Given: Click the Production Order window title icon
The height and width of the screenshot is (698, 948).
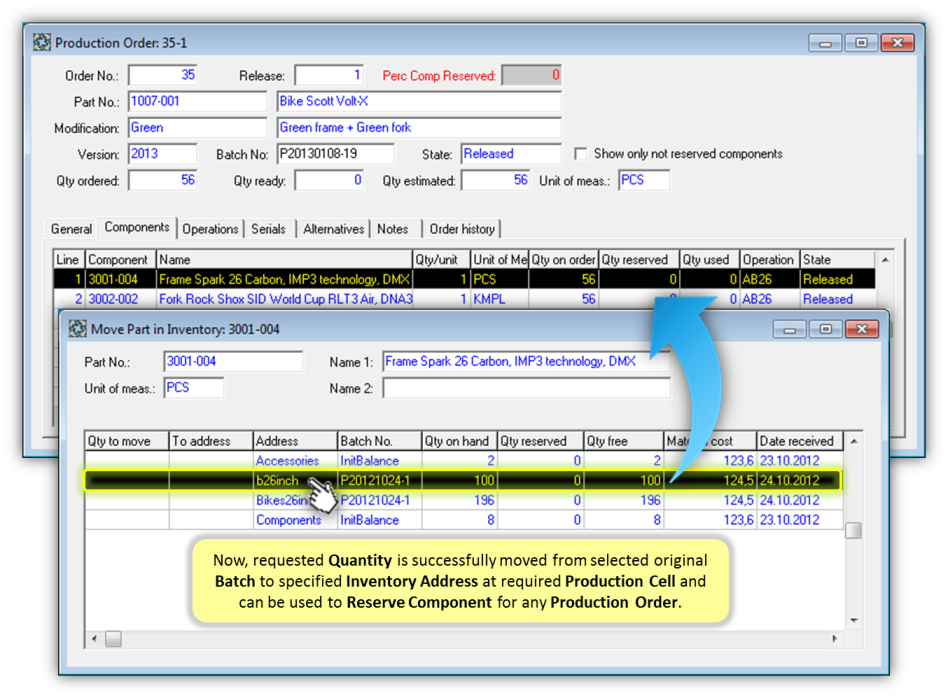Looking at the screenshot, I should point(42,43).
